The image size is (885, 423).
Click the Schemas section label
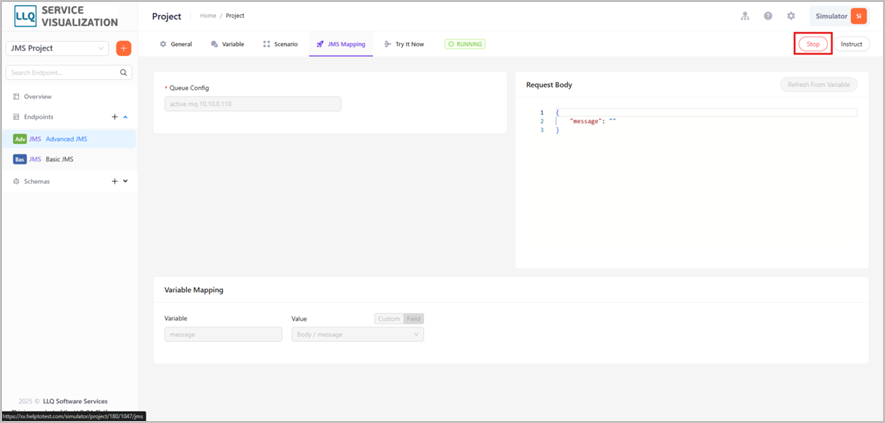point(37,182)
